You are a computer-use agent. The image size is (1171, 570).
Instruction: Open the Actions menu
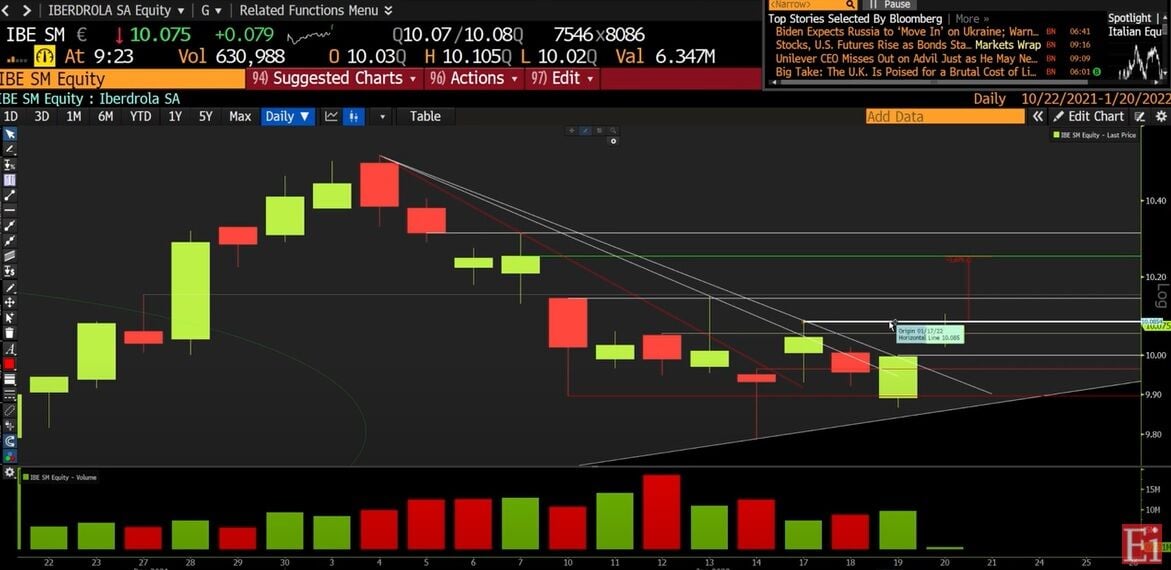[474, 78]
